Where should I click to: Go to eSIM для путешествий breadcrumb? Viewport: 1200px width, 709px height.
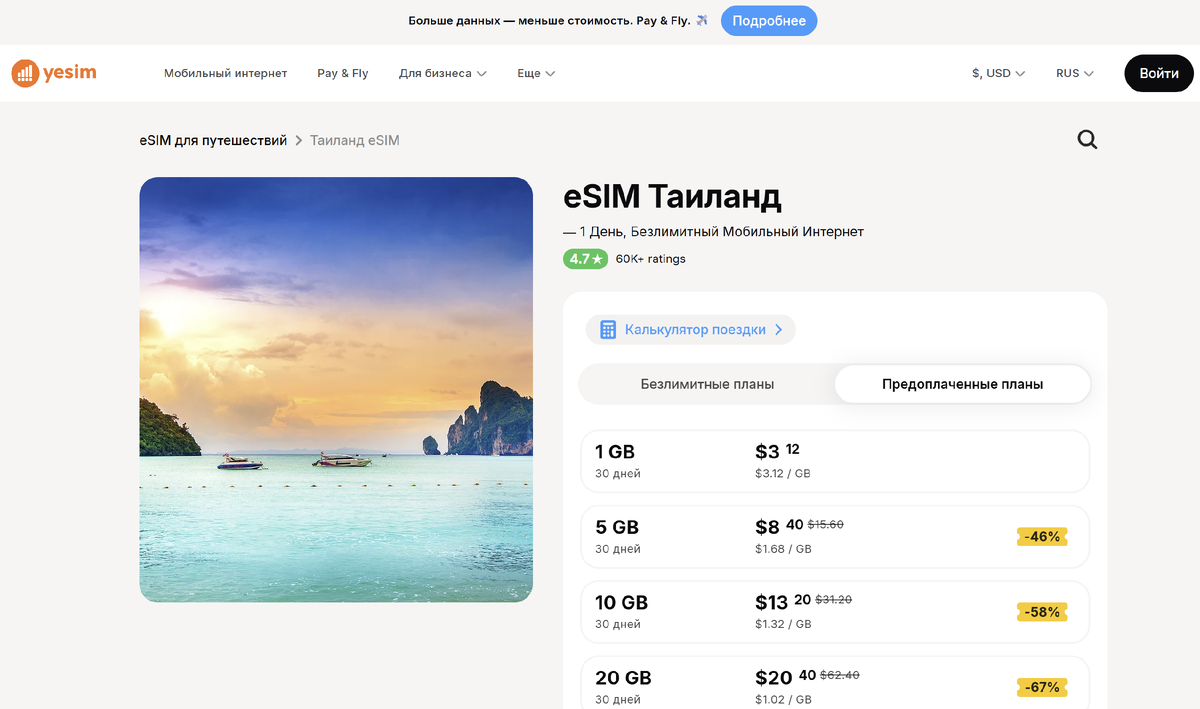pos(213,140)
